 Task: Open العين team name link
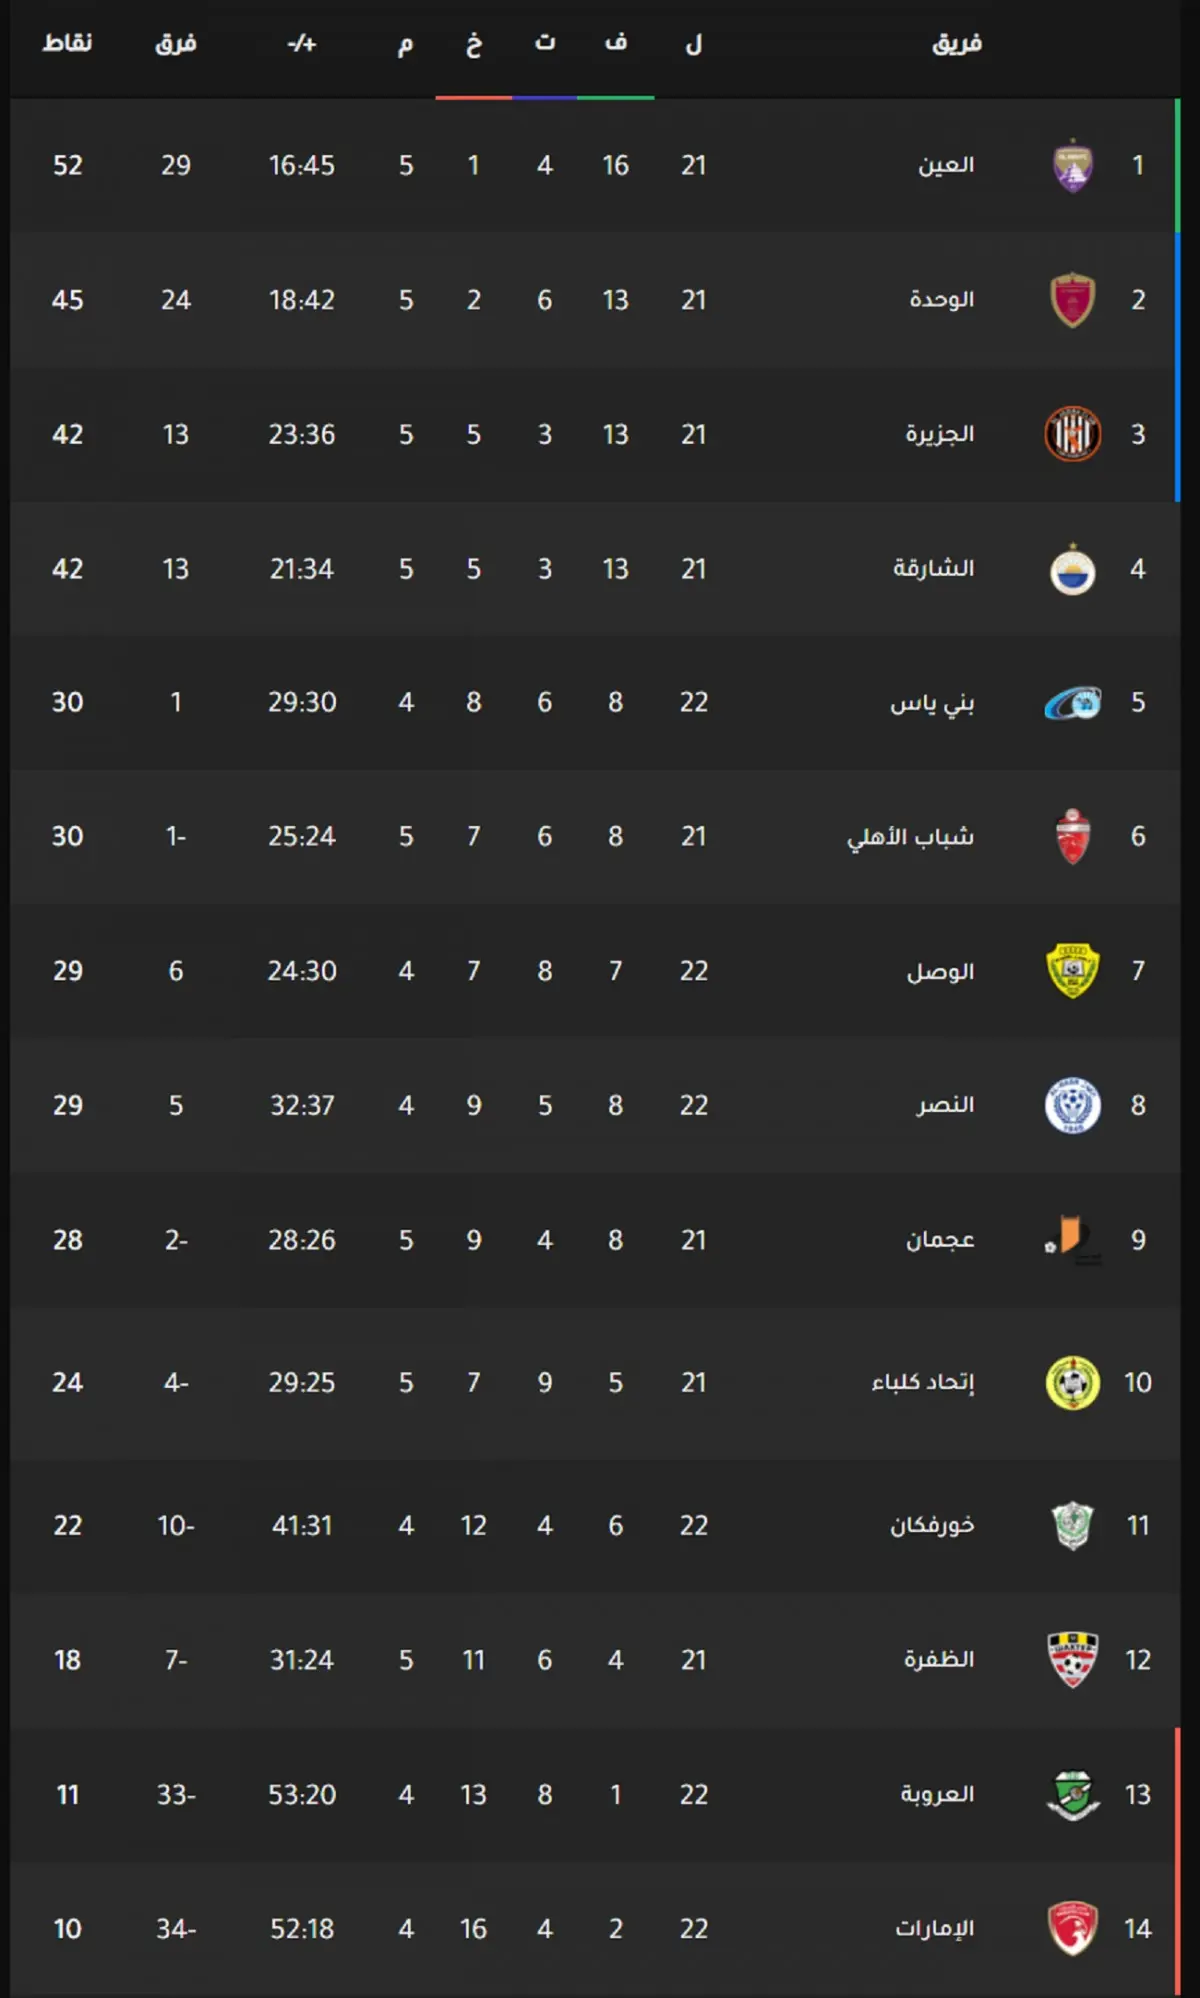click(946, 165)
